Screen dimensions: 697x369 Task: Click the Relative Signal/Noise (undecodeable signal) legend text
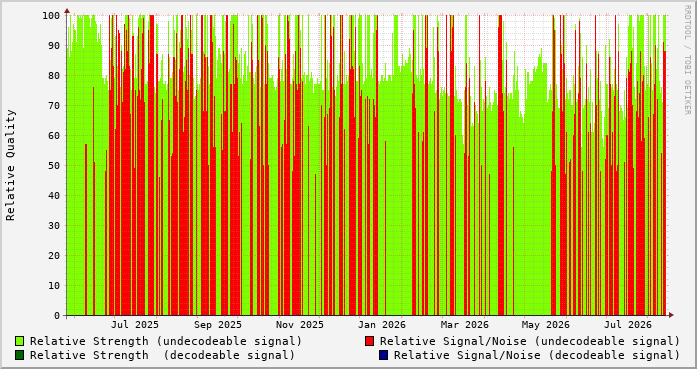click(530, 341)
